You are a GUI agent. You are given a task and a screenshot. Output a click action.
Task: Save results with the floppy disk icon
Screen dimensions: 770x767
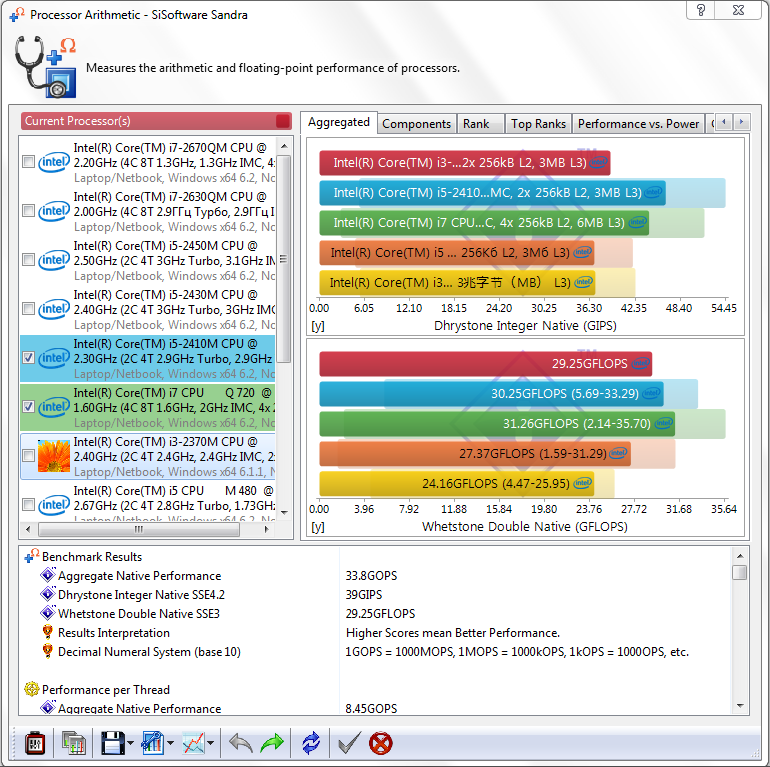click(x=112, y=743)
